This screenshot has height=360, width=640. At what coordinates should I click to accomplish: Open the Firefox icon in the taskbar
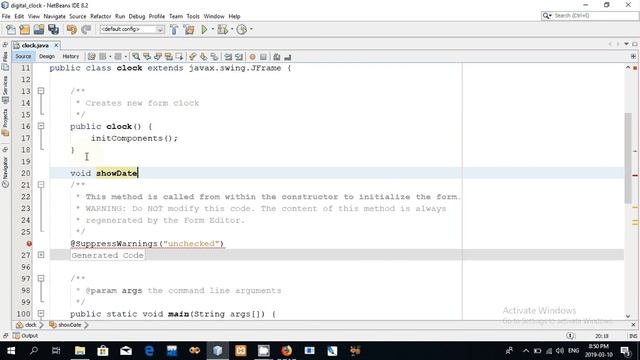(x=287, y=351)
